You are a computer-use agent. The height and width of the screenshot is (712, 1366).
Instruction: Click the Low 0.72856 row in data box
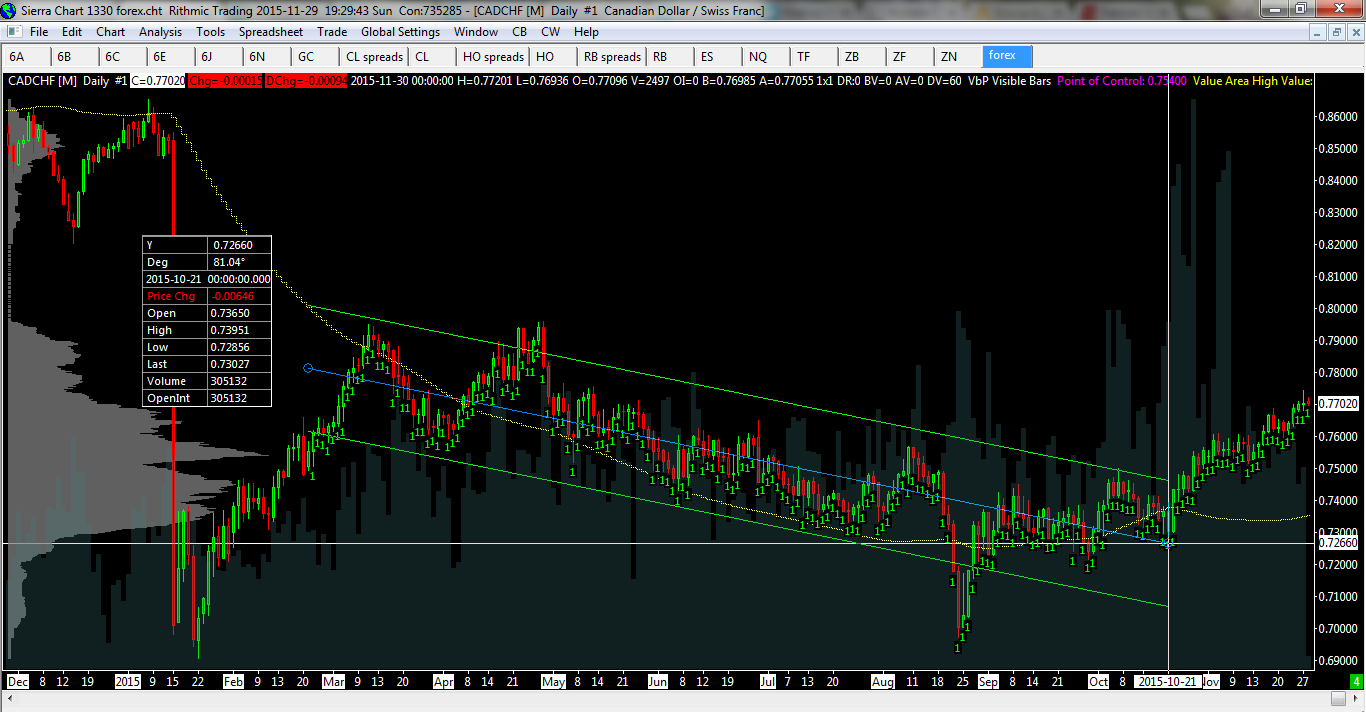point(207,347)
